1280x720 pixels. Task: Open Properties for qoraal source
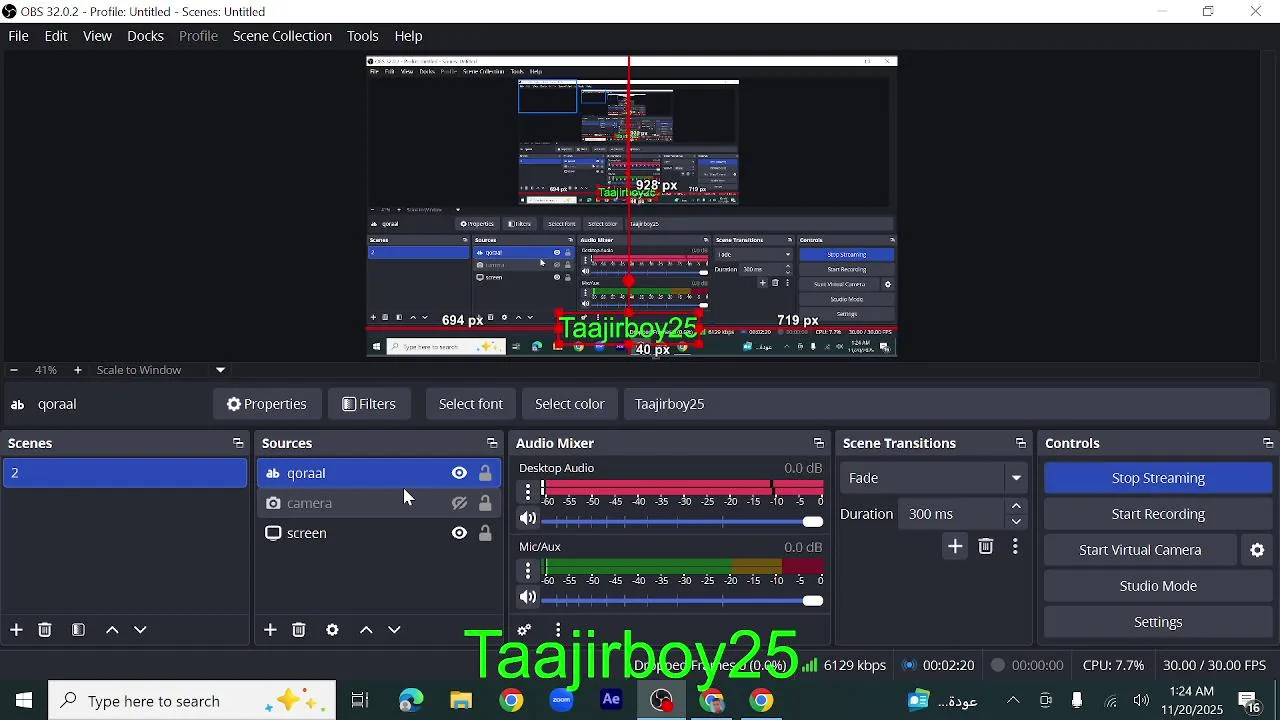tap(266, 404)
